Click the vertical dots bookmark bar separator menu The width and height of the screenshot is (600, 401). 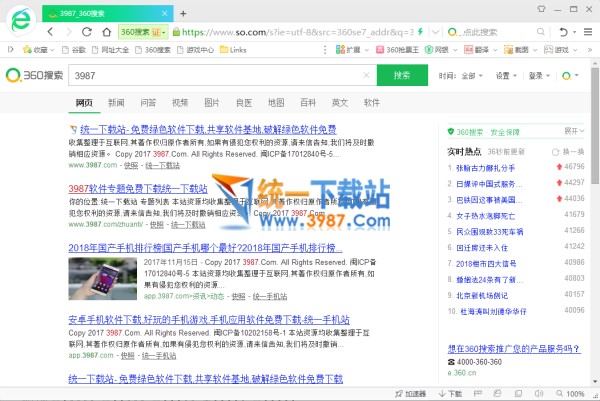click(325, 50)
